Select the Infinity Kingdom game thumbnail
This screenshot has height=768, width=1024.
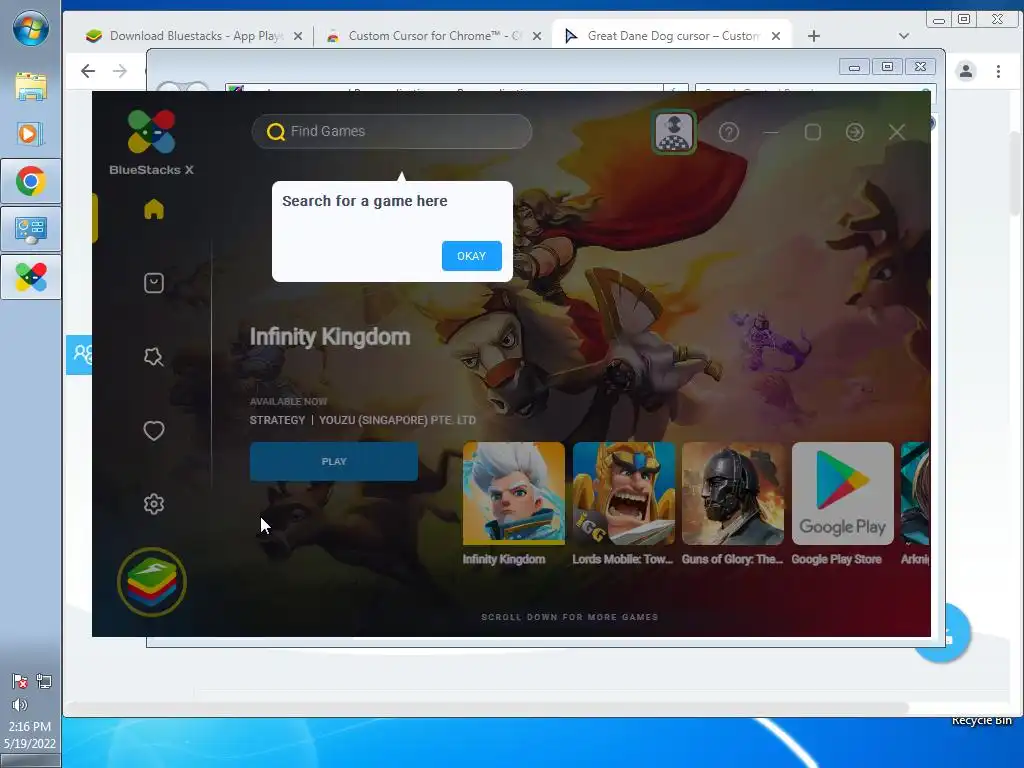(x=513, y=493)
